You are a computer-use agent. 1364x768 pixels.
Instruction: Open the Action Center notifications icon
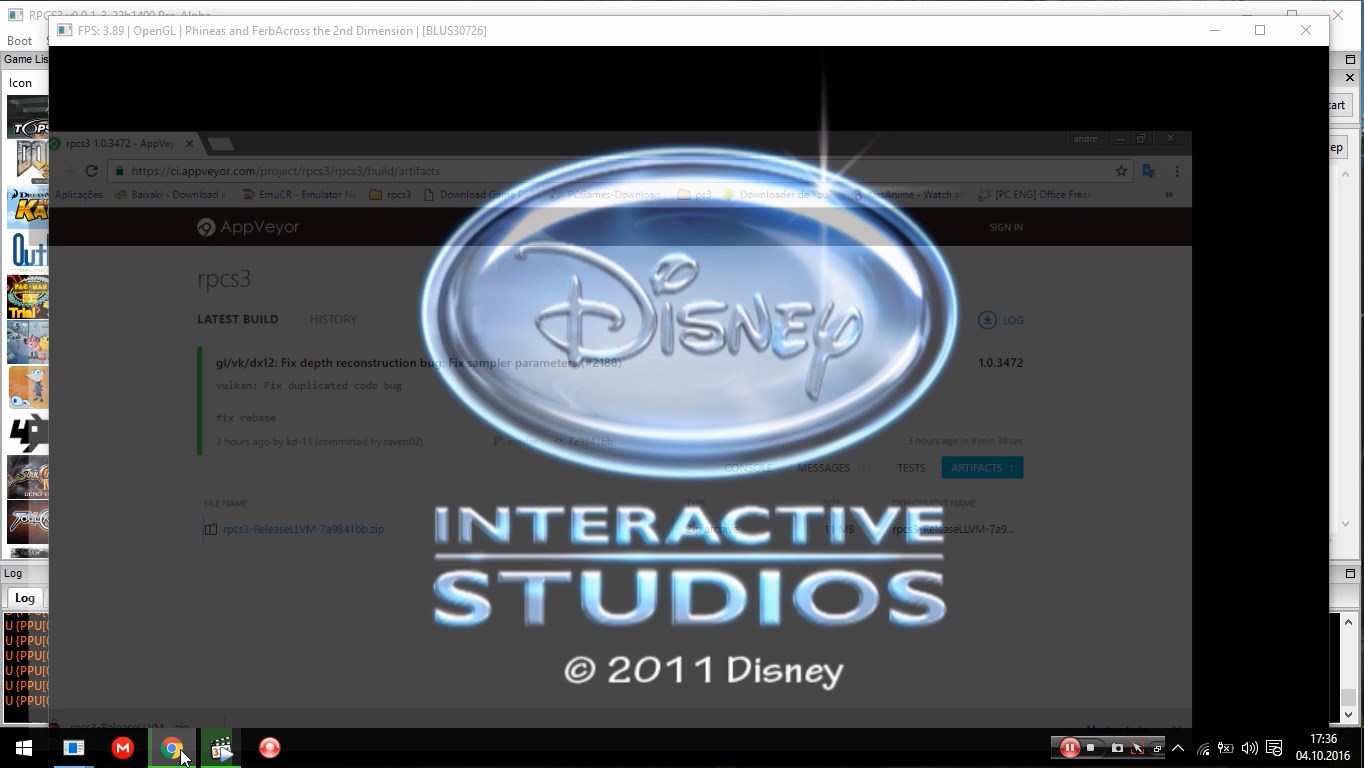1274,748
